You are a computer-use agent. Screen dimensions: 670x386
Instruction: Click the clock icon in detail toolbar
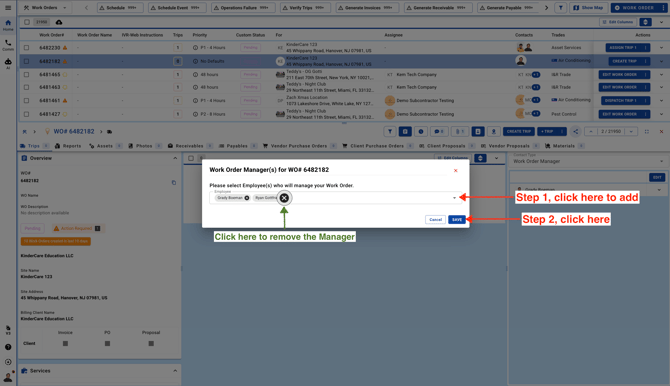(421, 132)
